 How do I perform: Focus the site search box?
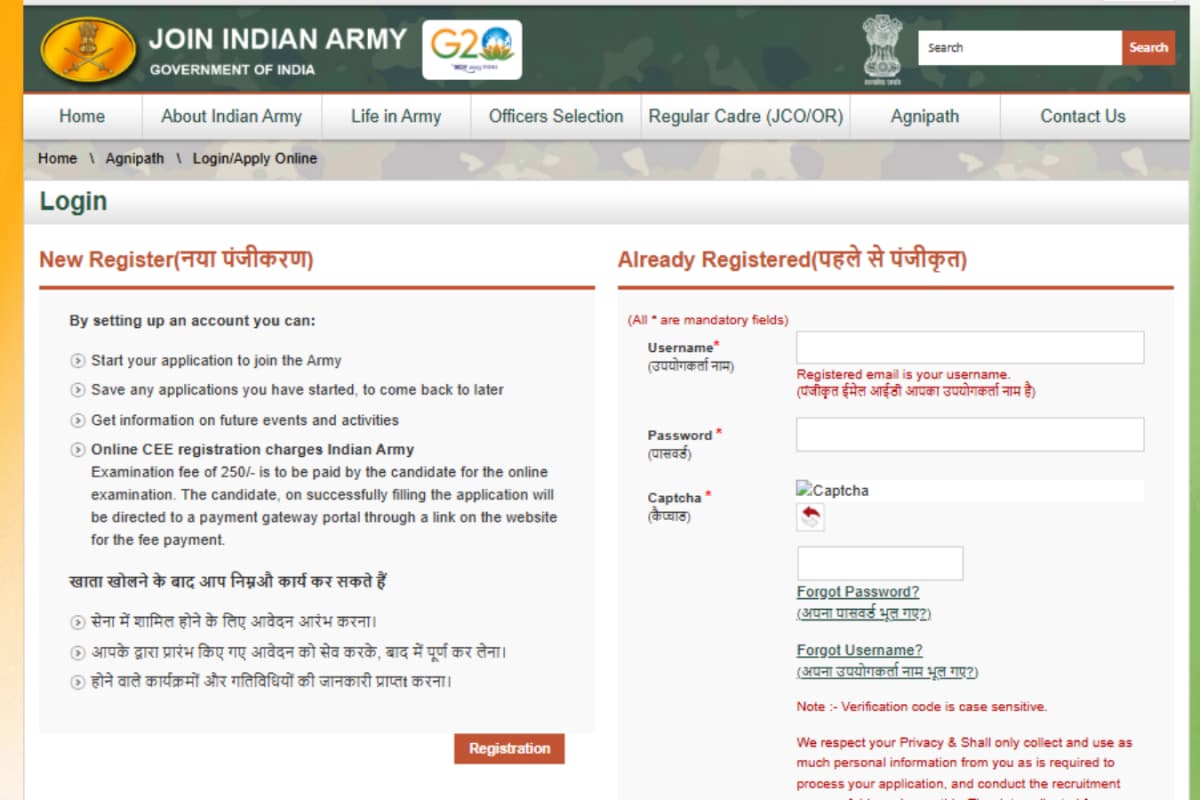click(1020, 48)
